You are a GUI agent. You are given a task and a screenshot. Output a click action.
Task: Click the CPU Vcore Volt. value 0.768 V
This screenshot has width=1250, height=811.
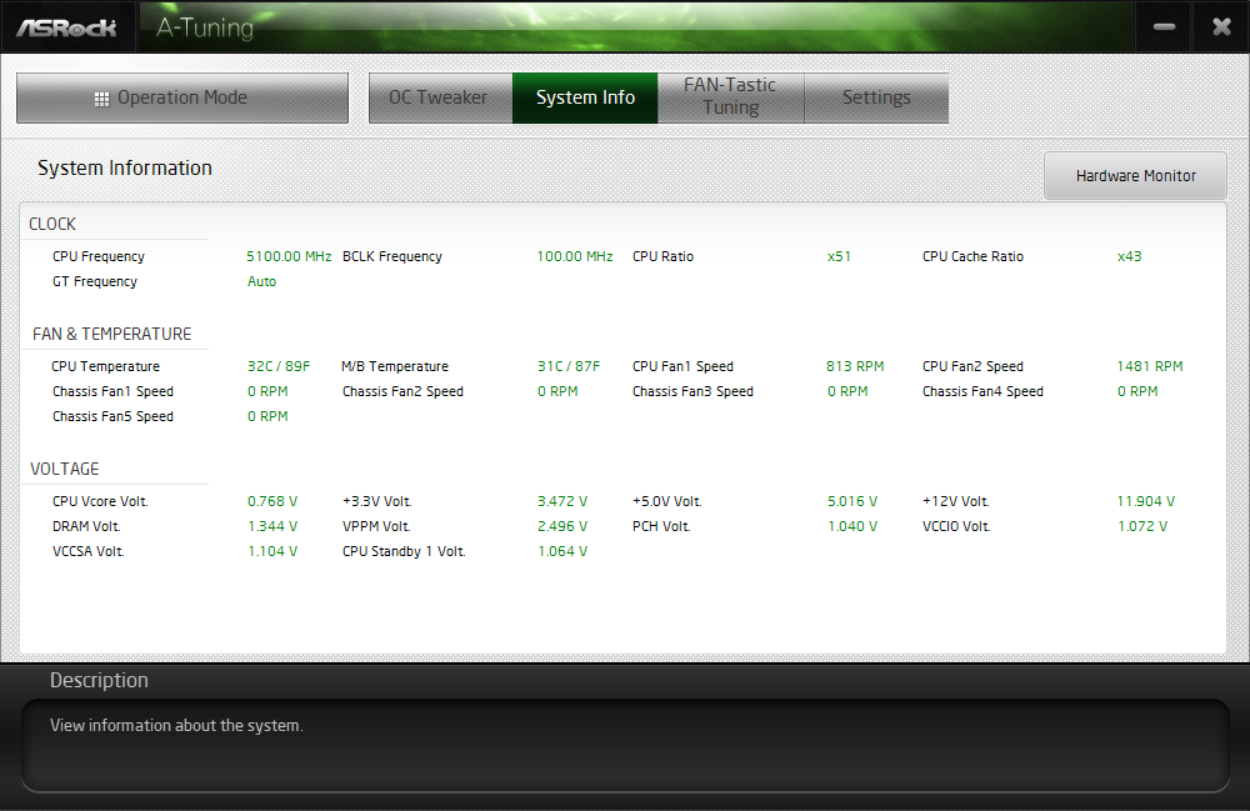(272, 501)
